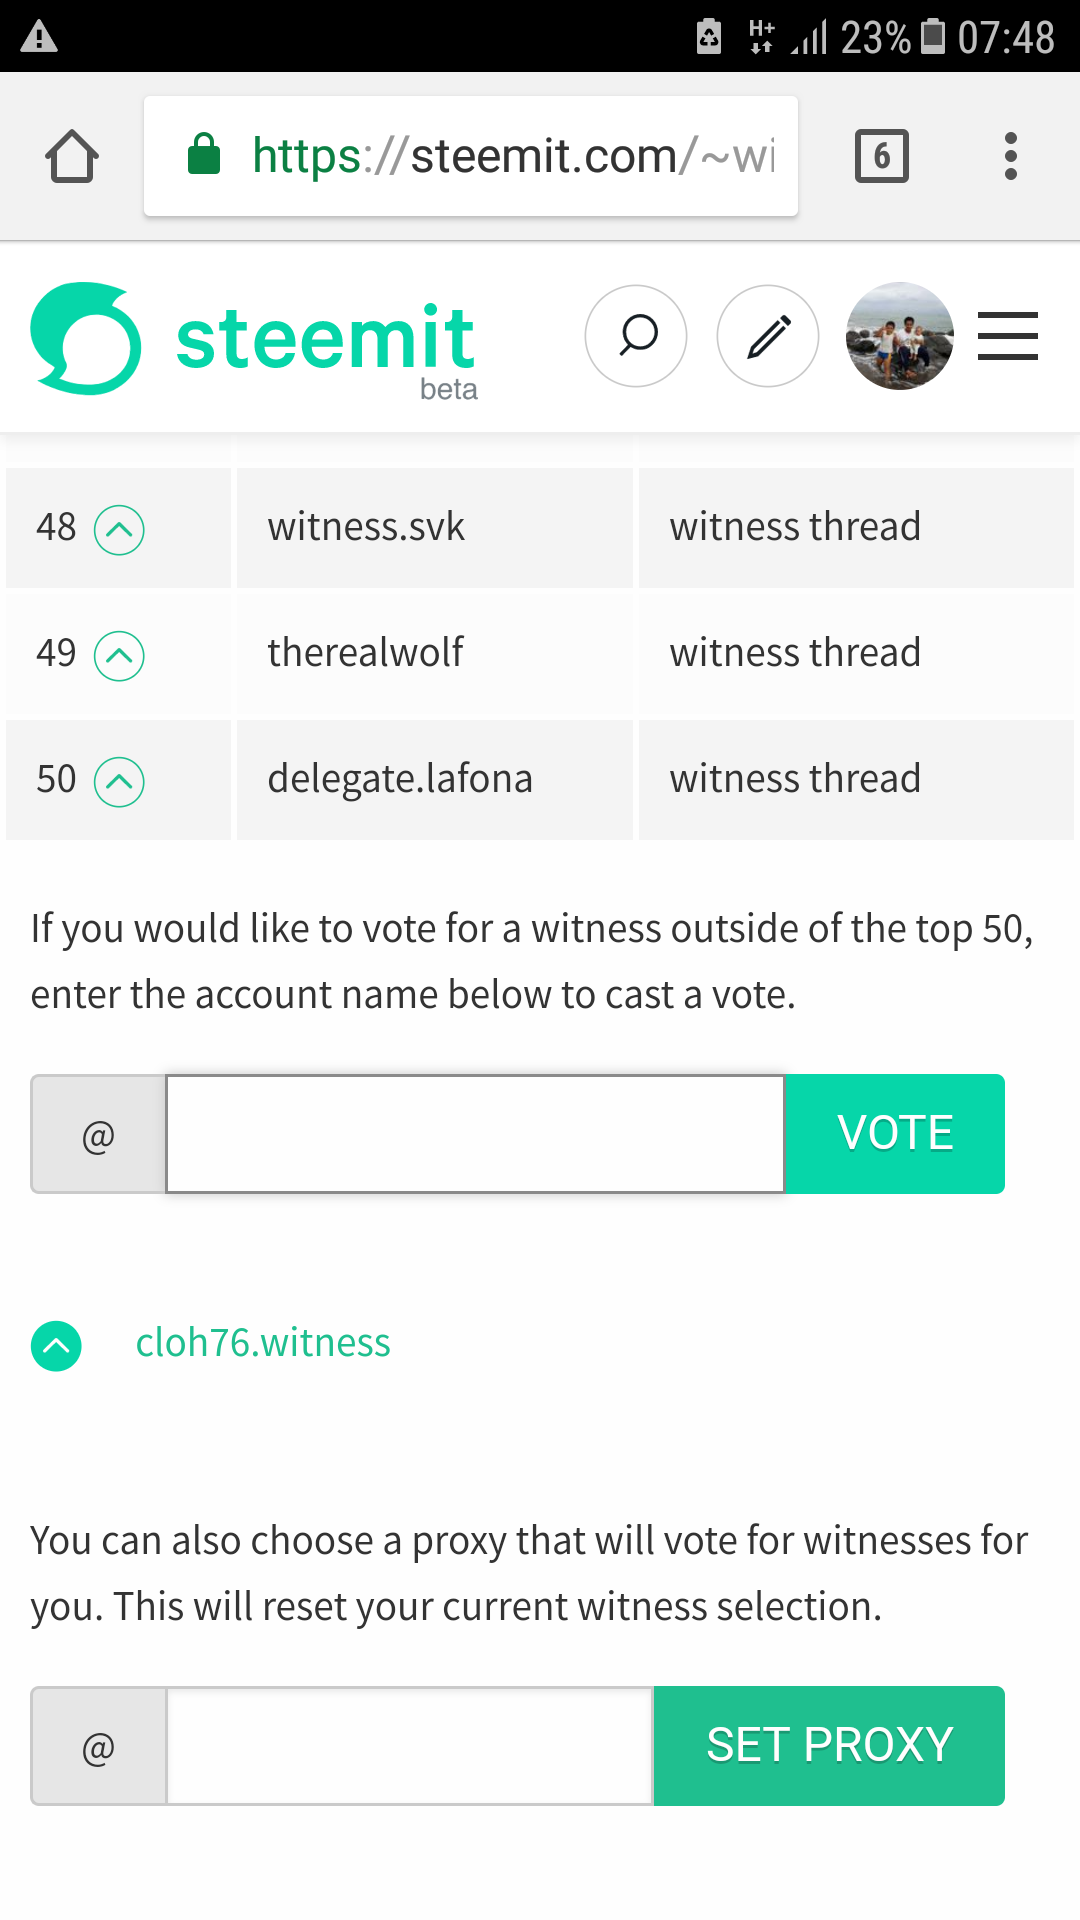Open the browser three-dot menu
Viewport: 1080px width, 1920px height.
click(x=1011, y=156)
